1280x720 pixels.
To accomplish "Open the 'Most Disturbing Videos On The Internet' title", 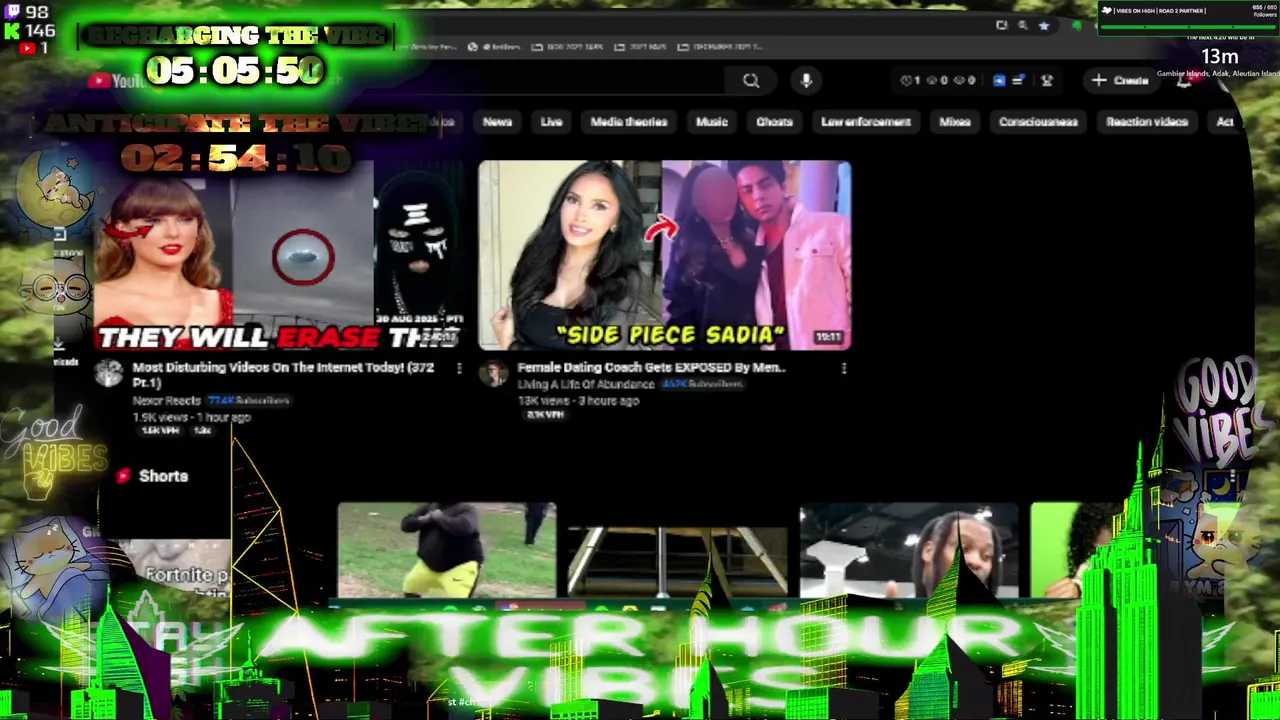I will [x=284, y=375].
